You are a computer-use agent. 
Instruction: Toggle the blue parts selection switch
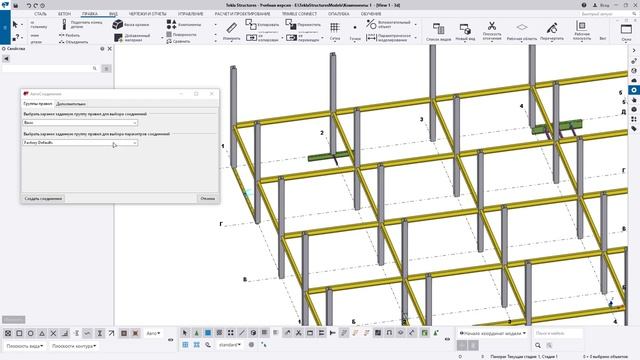208,333
